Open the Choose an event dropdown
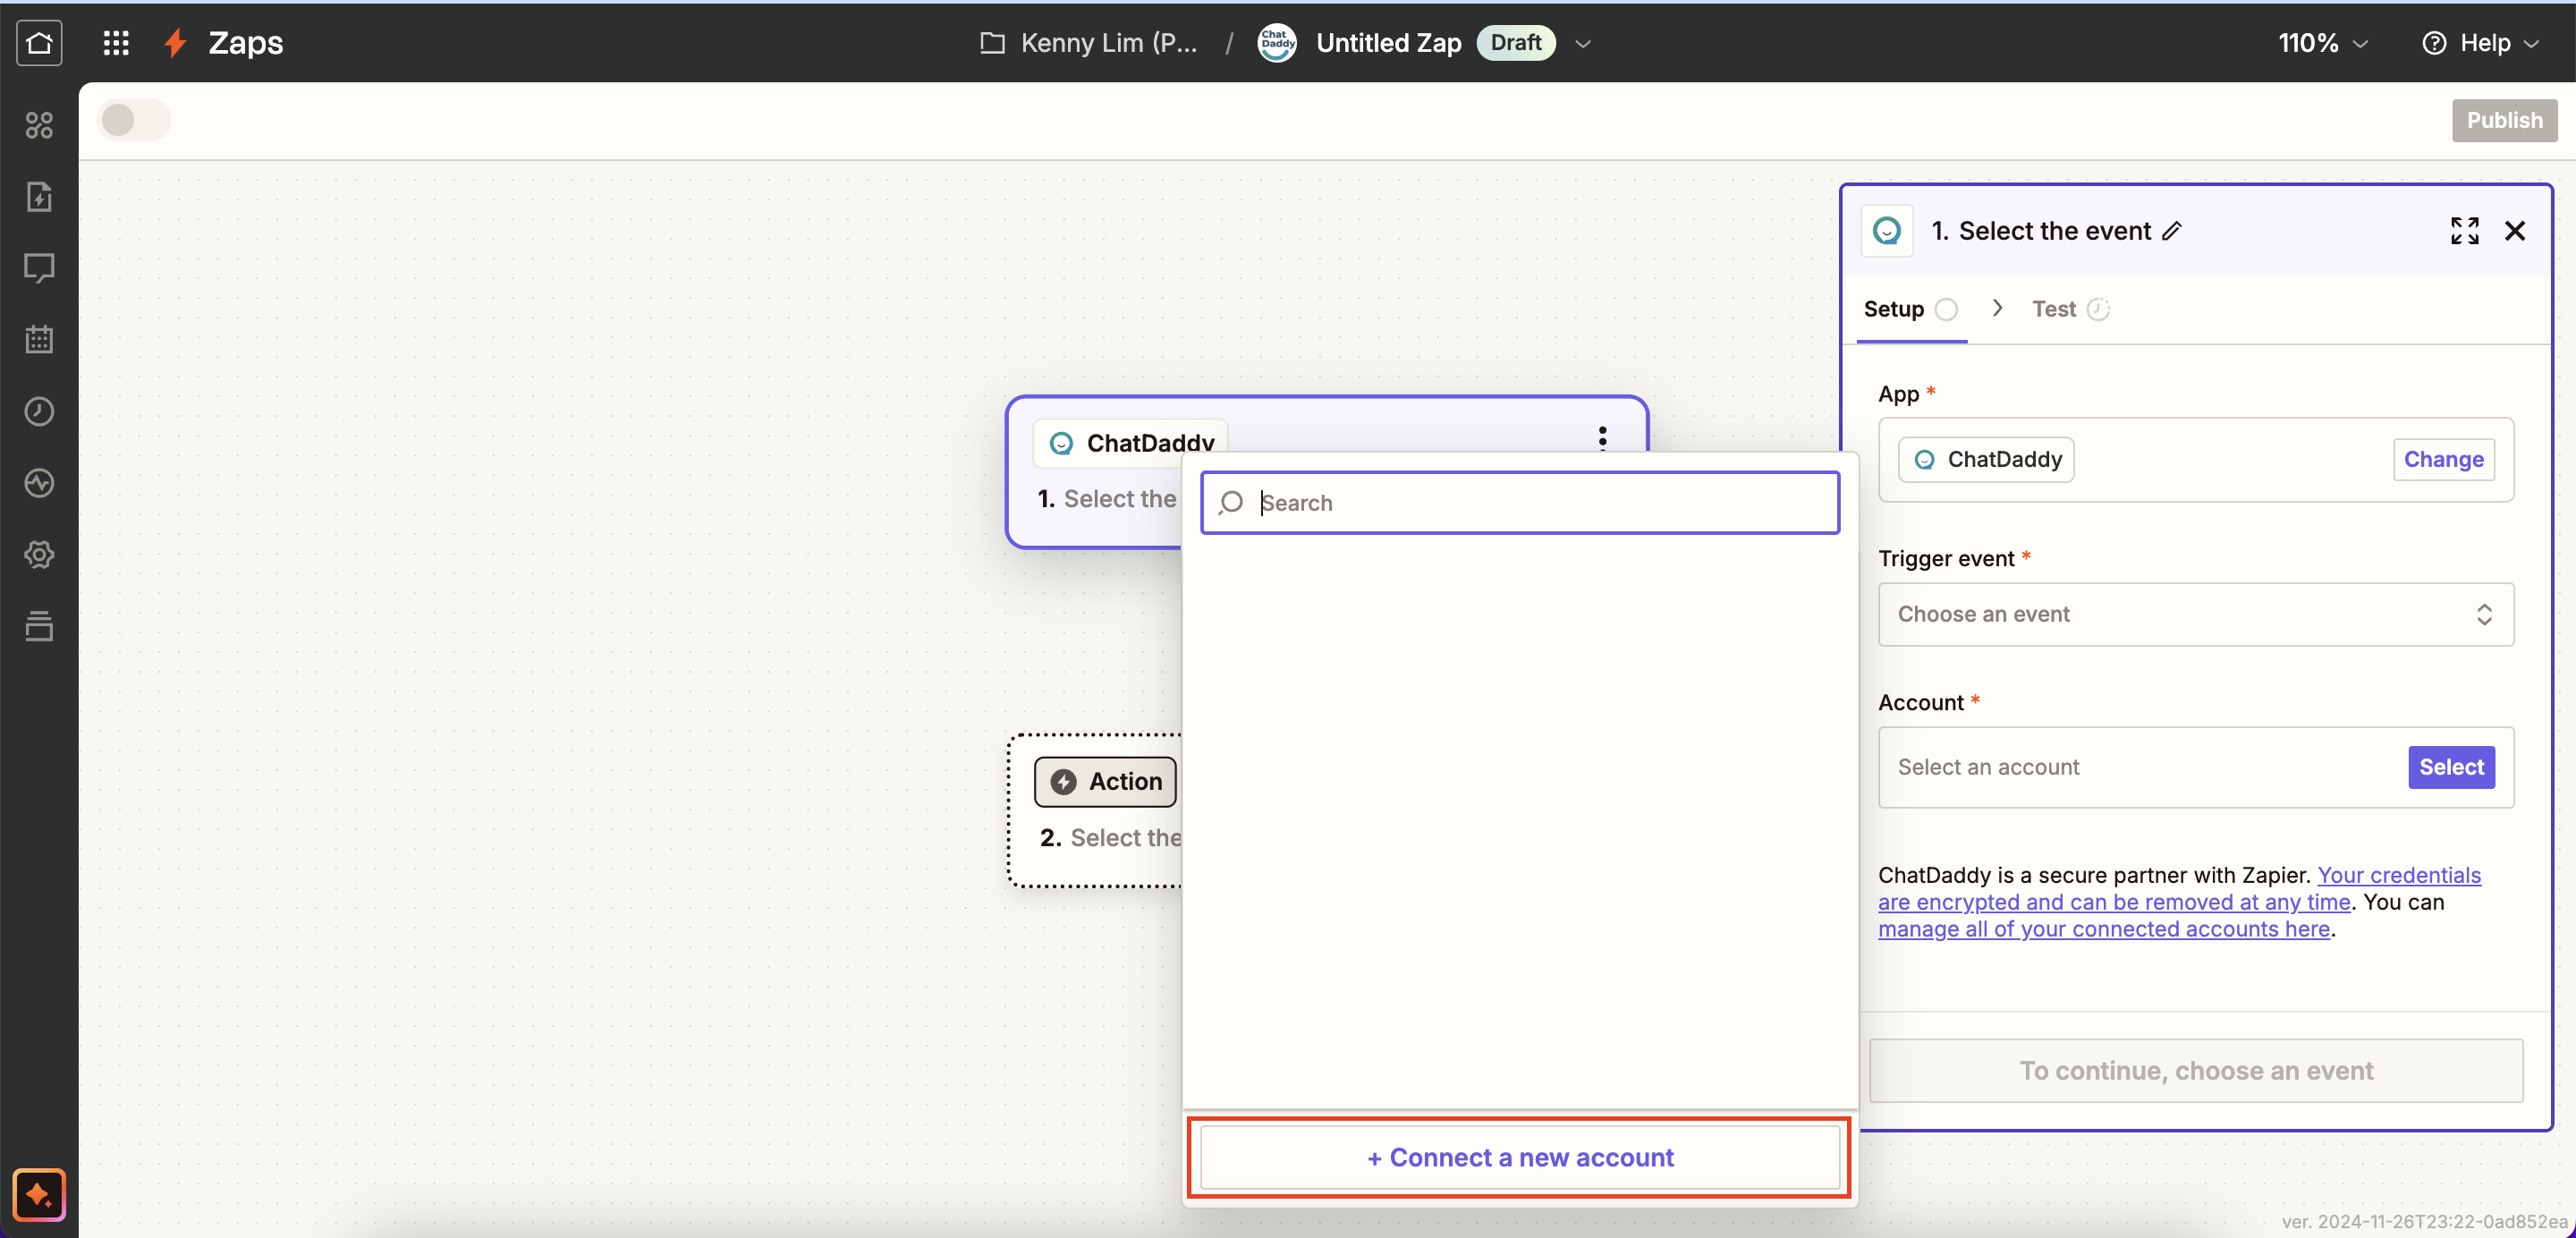Screen dimensions: 2576x1238 (2195, 614)
